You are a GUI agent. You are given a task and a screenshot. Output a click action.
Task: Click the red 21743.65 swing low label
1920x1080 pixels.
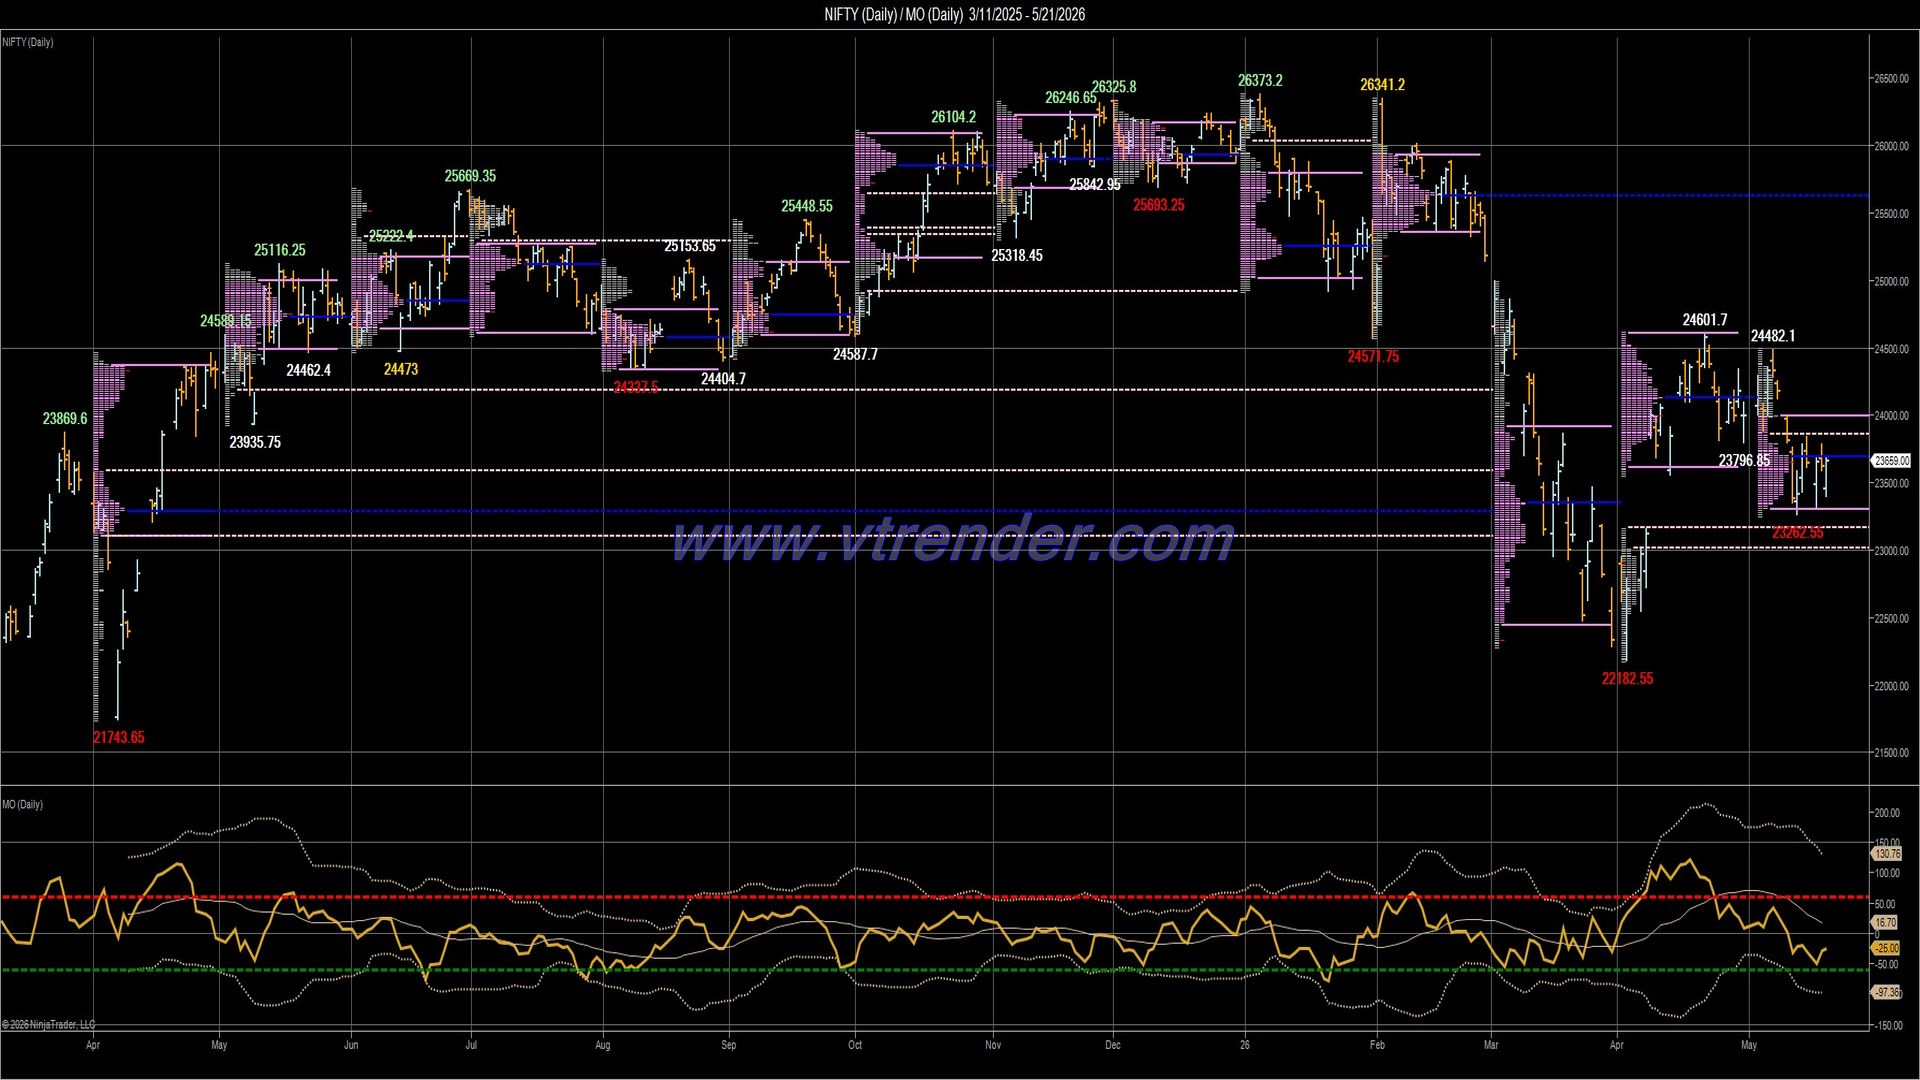(118, 737)
